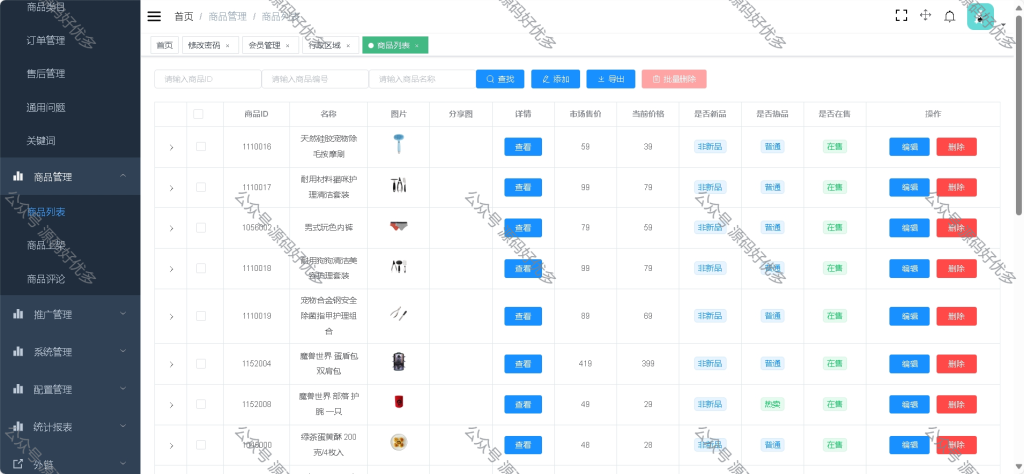1024x474 pixels.
Task: Check the row checkbox for product 1110018
Action: pos(200,268)
